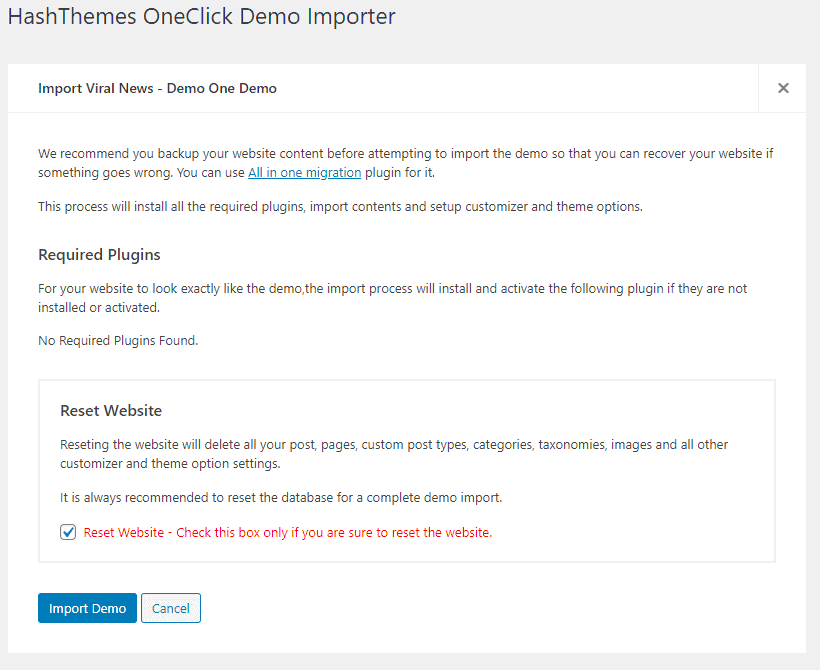Uncheck the Reset Website checkbox
Viewport: 820px width, 670px height.
68,532
